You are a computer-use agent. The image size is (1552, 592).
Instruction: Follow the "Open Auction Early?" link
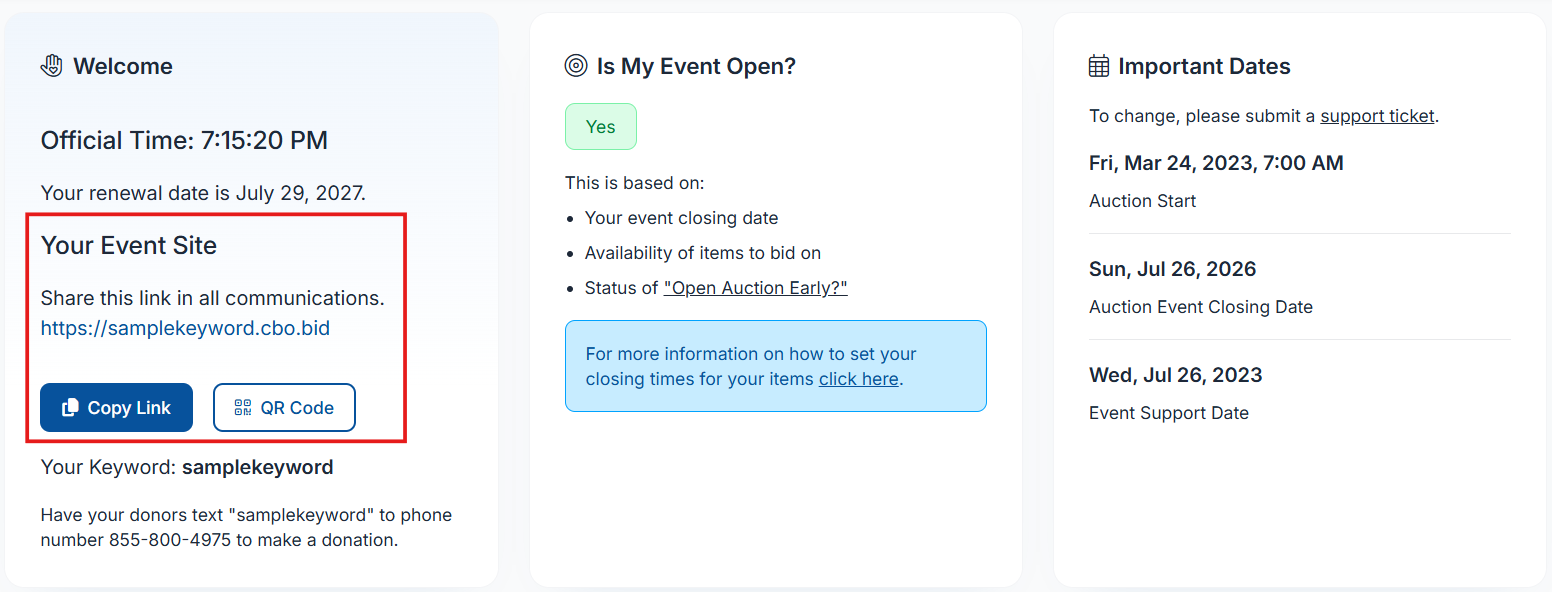(755, 288)
